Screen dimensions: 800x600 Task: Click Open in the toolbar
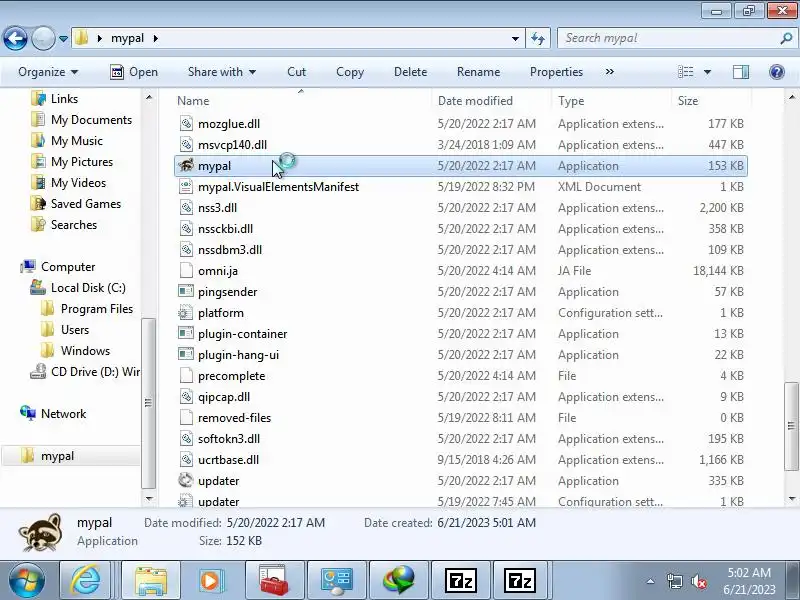(x=134, y=72)
